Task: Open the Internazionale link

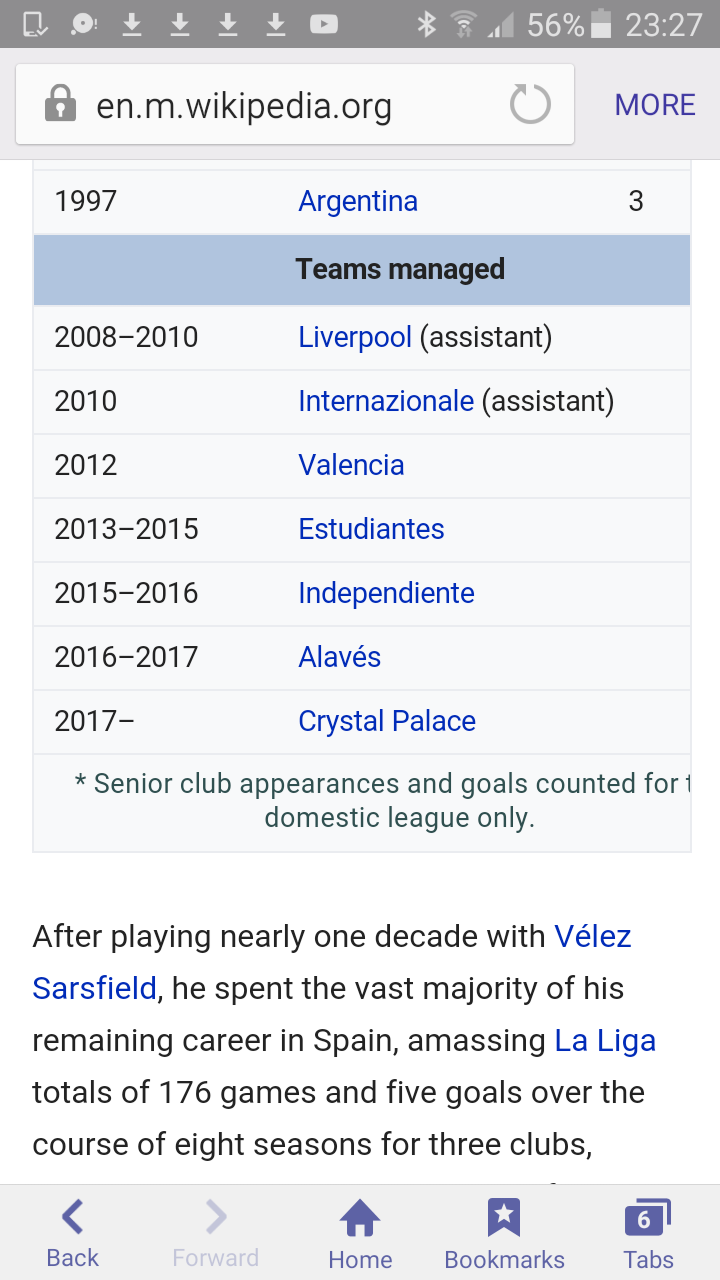Action: [386, 401]
